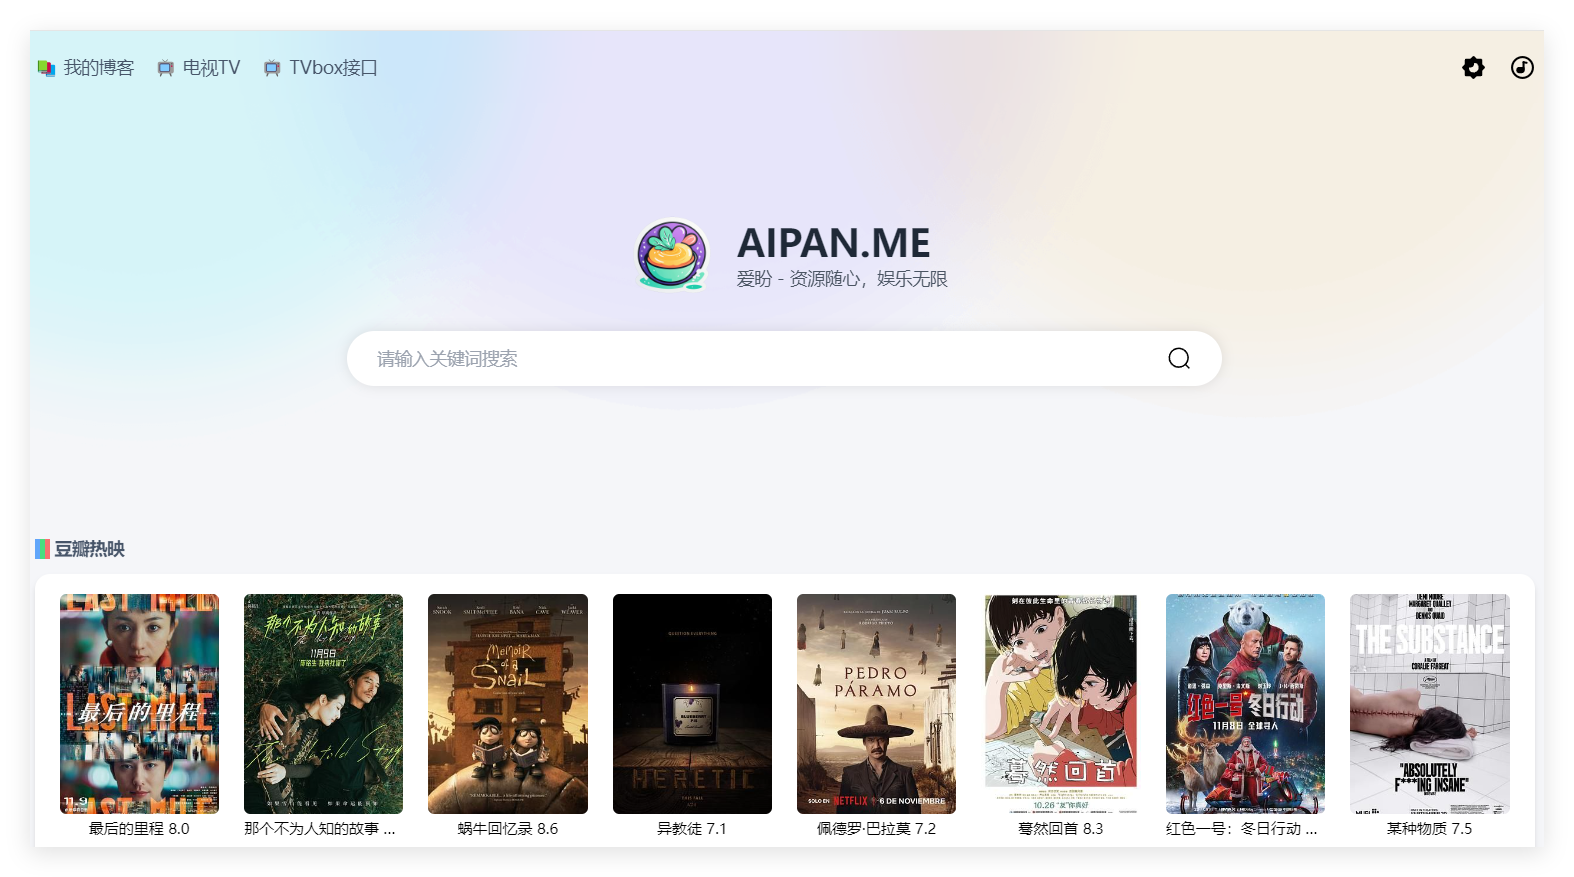Click the music player icon
Image resolution: width=1574 pixels, height=877 pixels.
click(x=1522, y=67)
